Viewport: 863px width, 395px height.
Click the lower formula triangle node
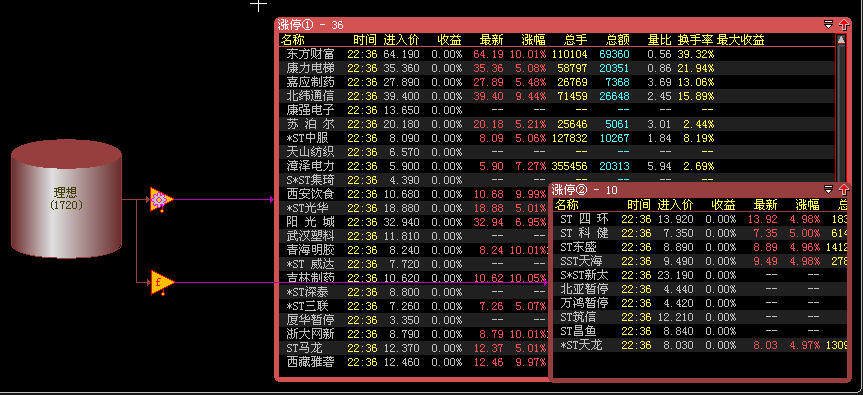tap(162, 283)
